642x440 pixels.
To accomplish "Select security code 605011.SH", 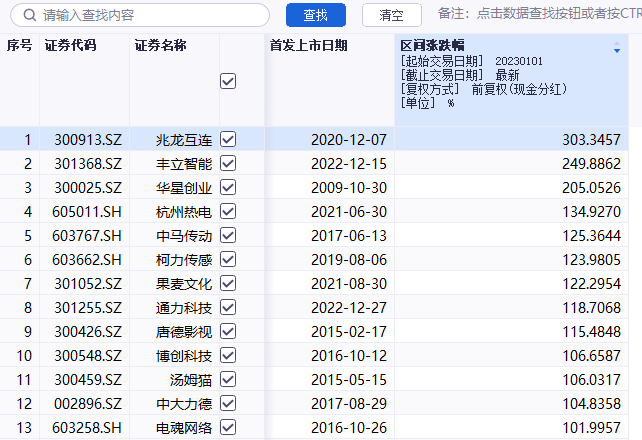I will click(87, 212).
